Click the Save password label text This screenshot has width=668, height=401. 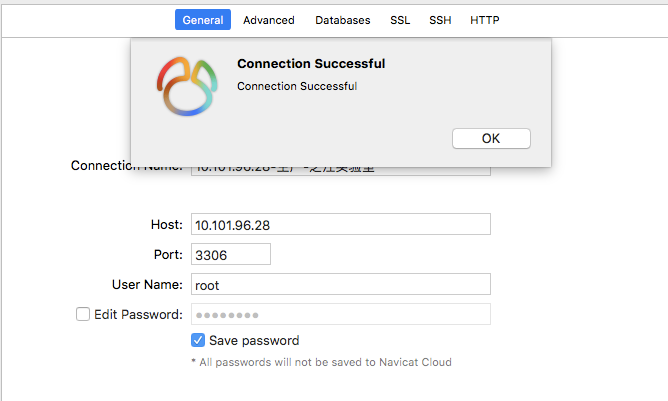(x=254, y=340)
